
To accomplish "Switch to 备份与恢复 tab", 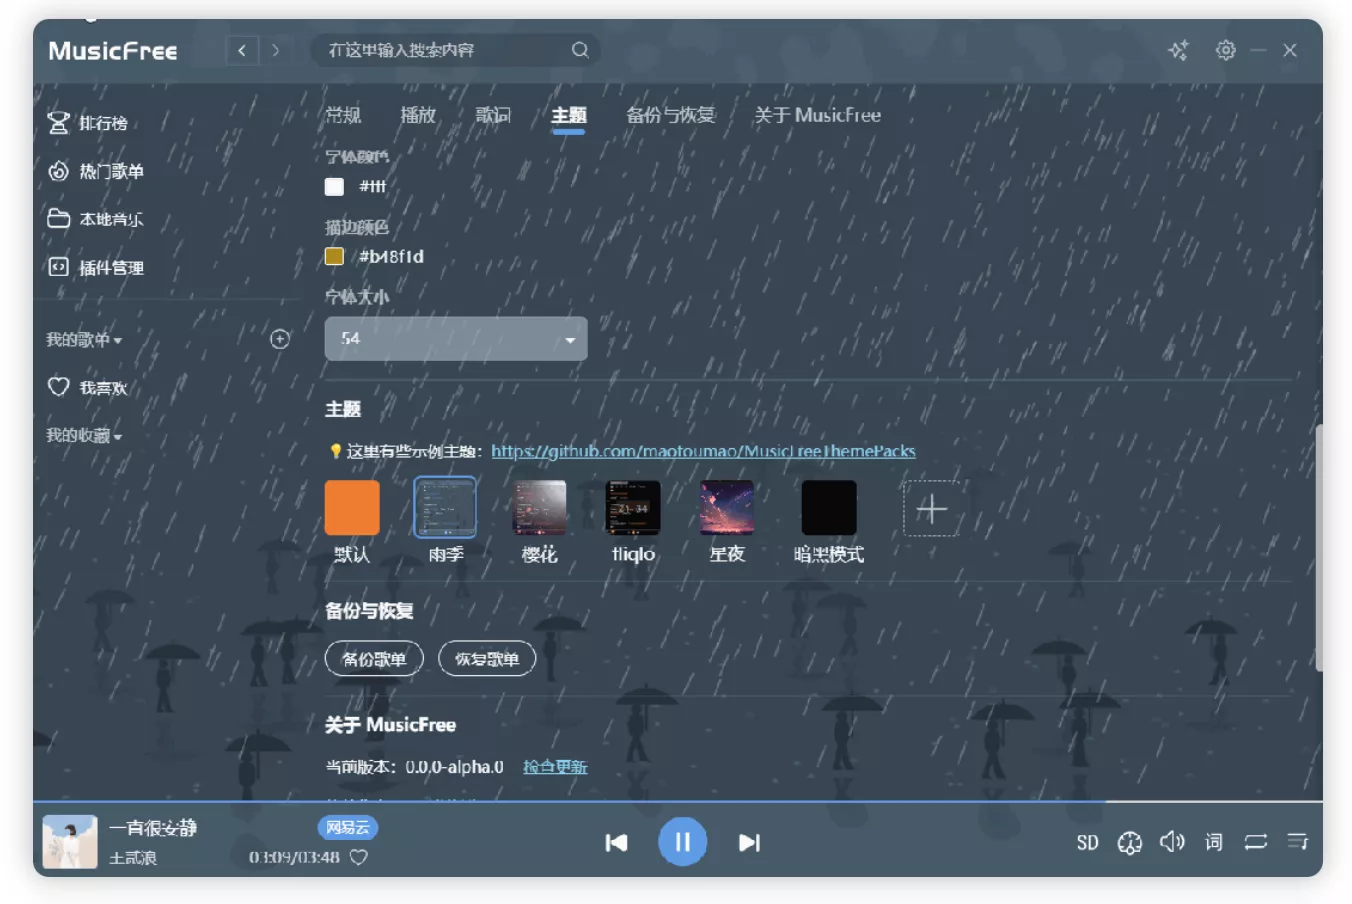I will click(x=671, y=115).
